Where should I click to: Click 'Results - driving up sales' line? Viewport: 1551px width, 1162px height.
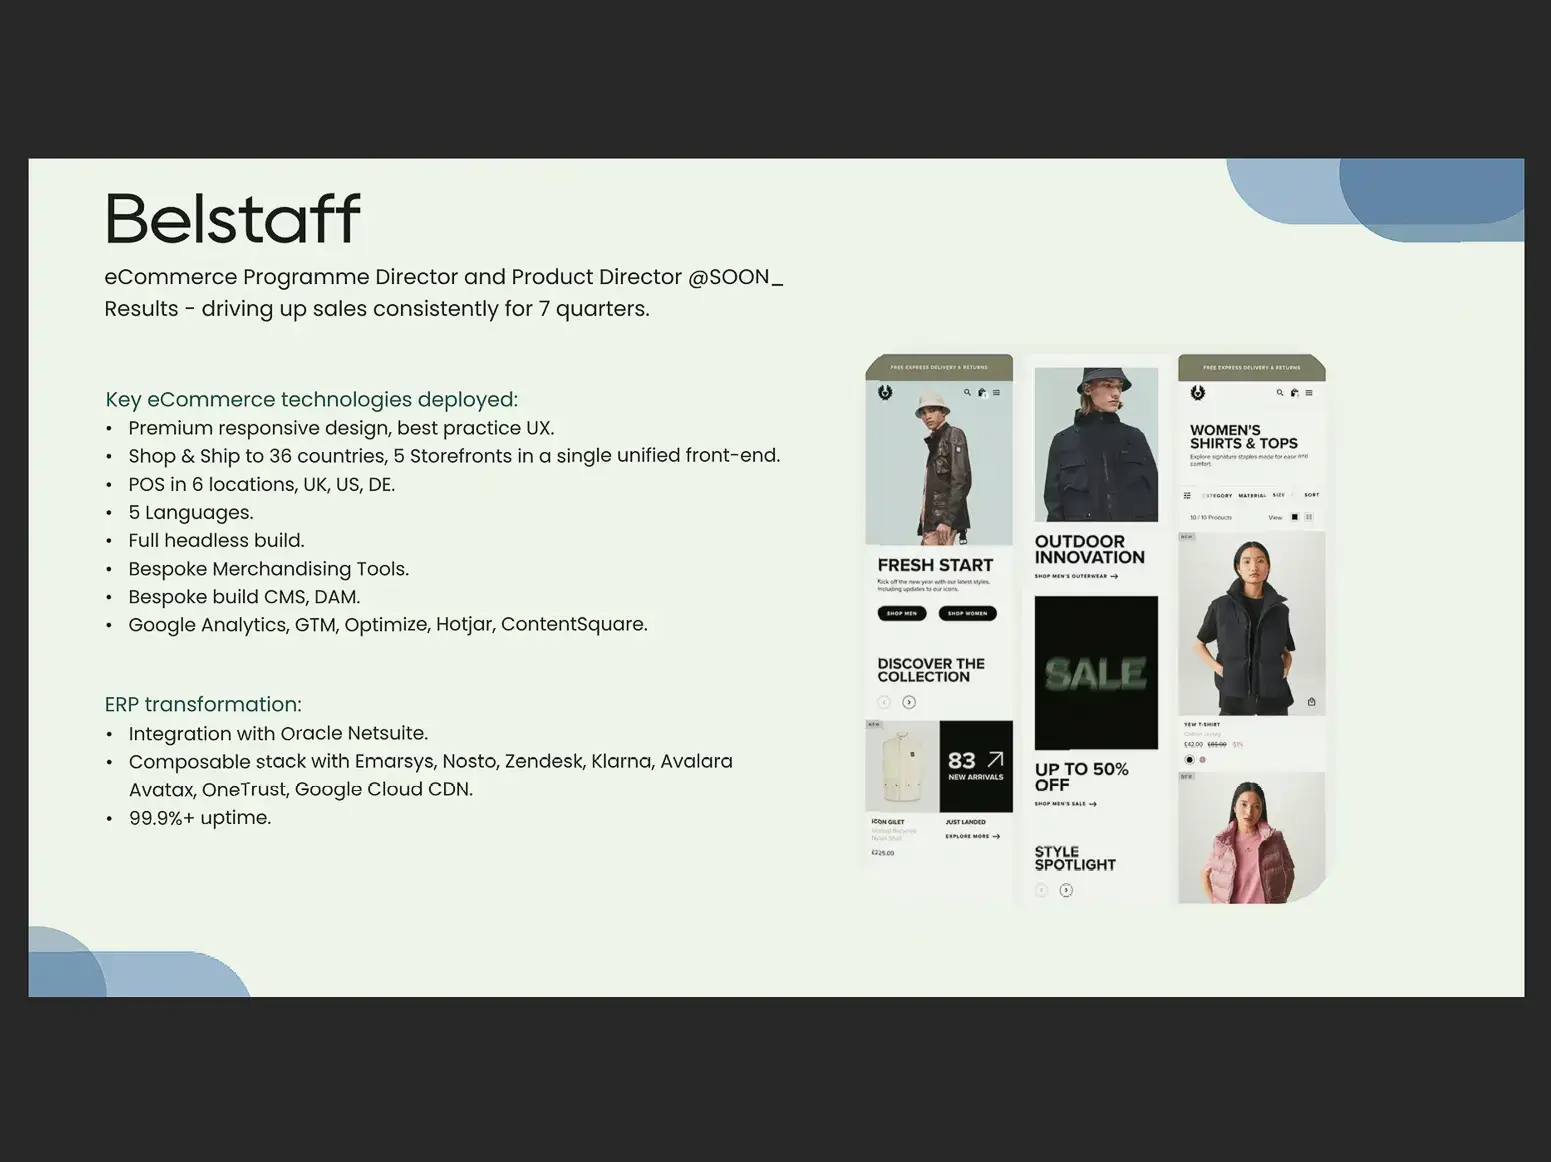pos(377,308)
